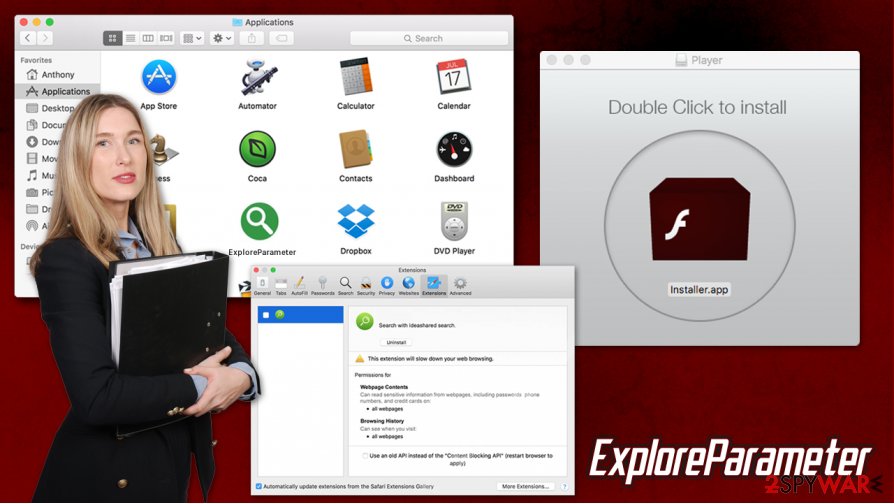The width and height of the screenshot is (894, 504).
Task: Switch Finder to list view
Action: (131, 38)
